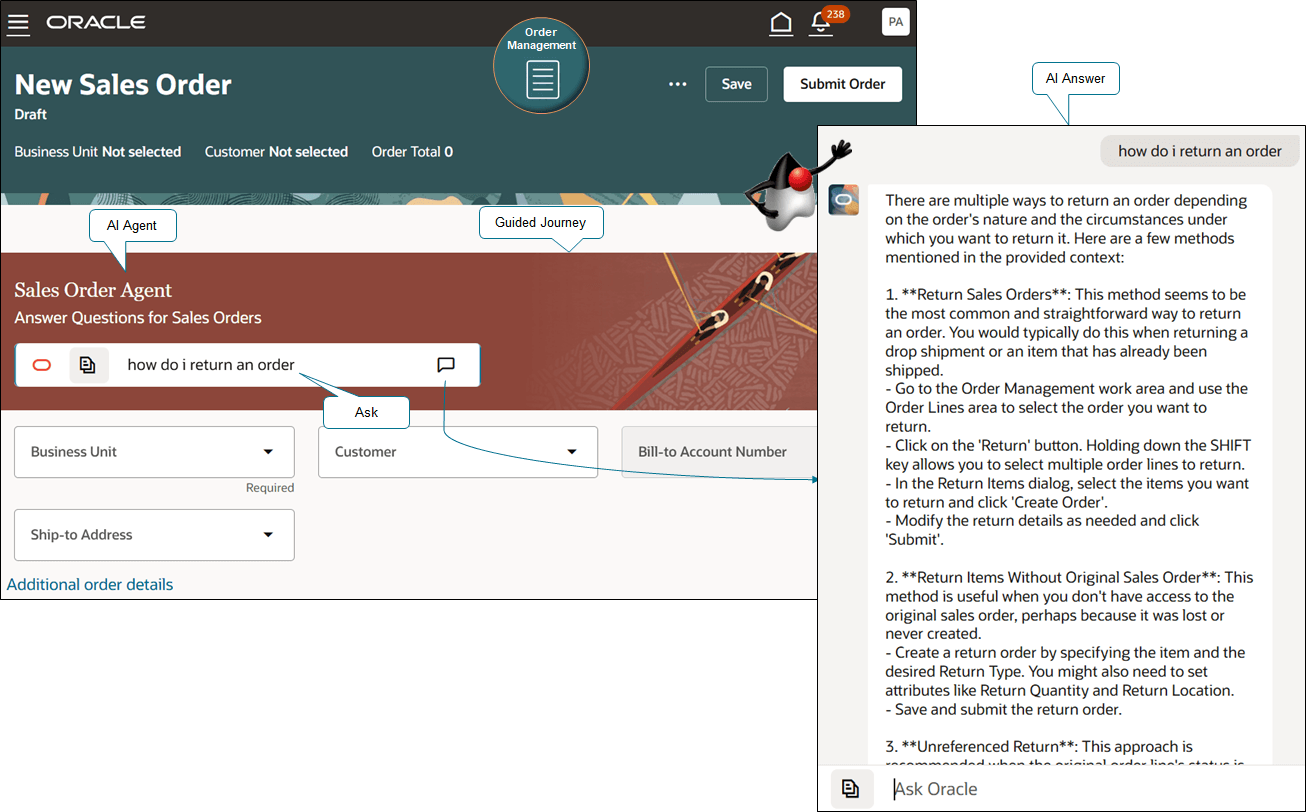This screenshot has width=1306, height=812.
Task: Click the '**Return Items Without Original Sales Order**' text
Action: pyautogui.click(x=1059, y=577)
